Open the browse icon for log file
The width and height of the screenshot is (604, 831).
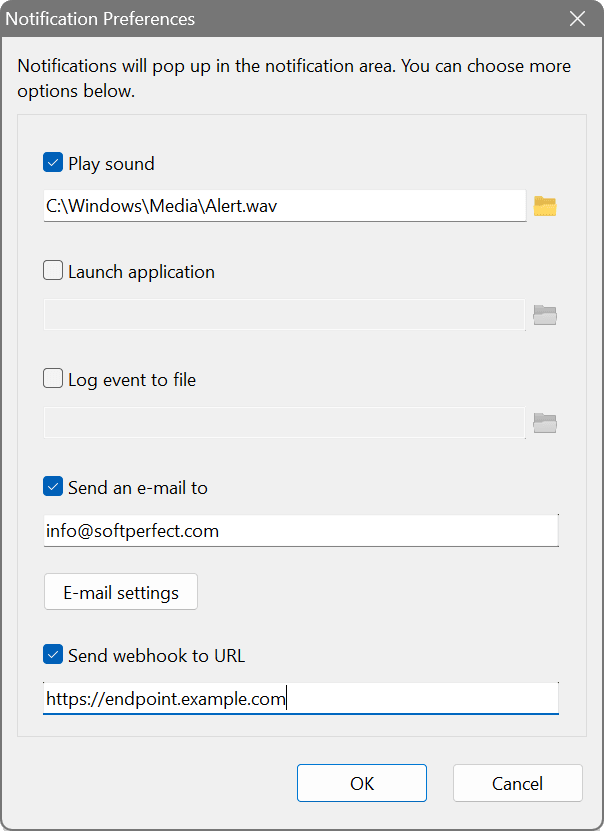click(x=544, y=422)
